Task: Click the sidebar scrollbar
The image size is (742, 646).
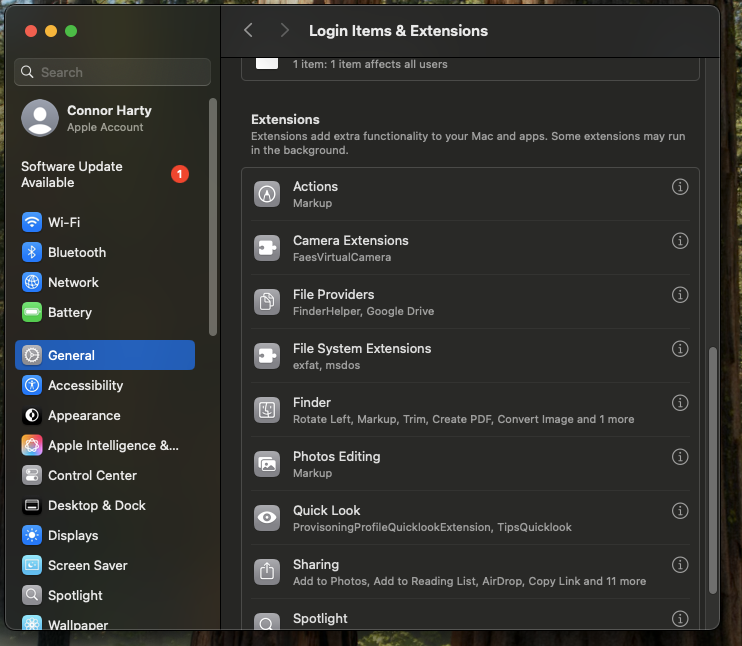Action: click(213, 217)
